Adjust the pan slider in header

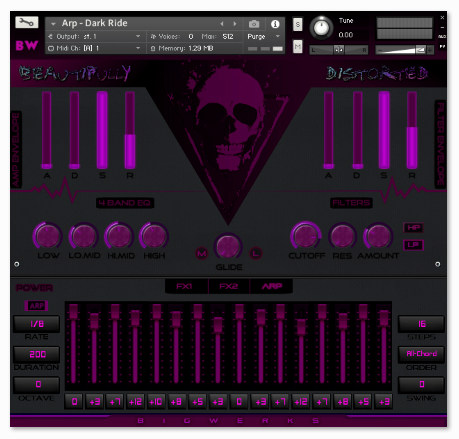[339, 50]
